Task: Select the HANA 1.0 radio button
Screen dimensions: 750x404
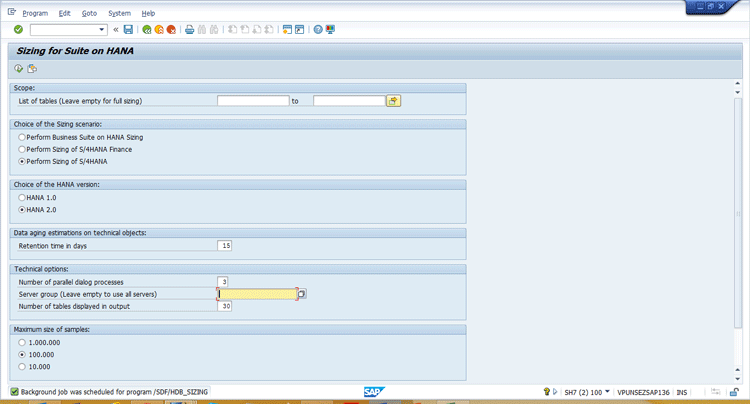Action: (x=22, y=197)
